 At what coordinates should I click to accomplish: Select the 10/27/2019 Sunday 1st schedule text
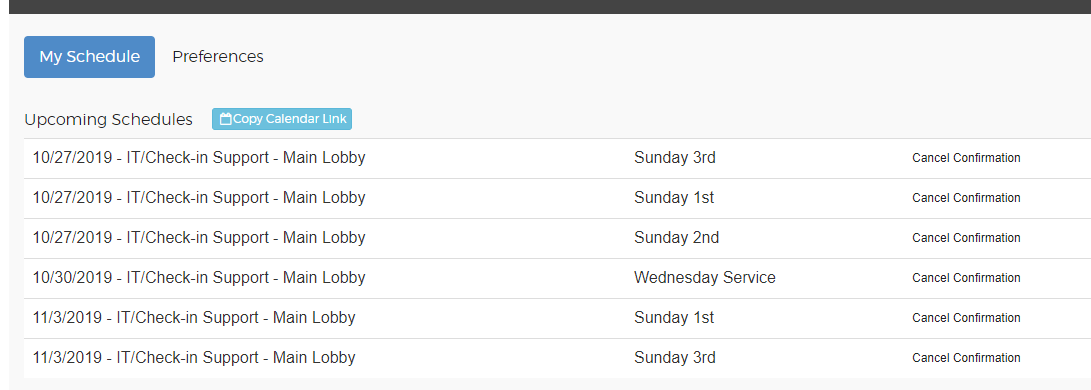point(199,198)
